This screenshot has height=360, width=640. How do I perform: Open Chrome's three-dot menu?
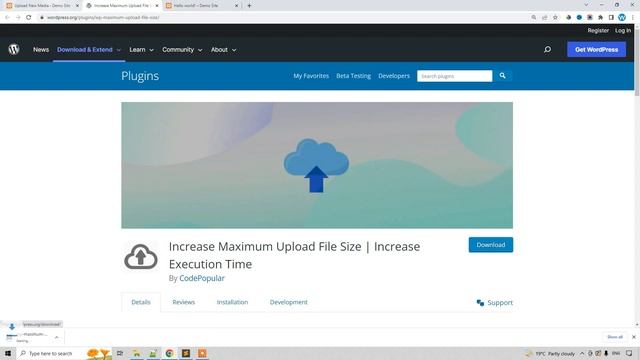pyautogui.click(x=633, y=18)
